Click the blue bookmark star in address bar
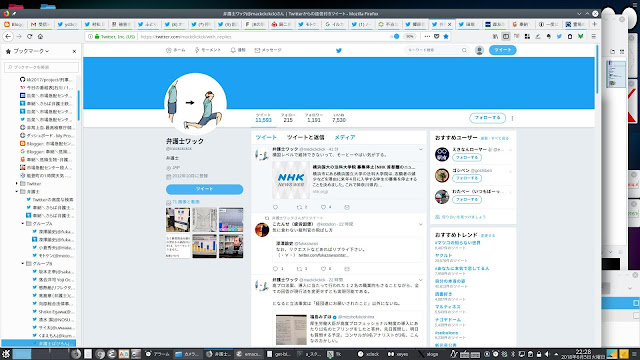Image resolution: width=640 pixels, height=360 pixels. pyautogui.click(x=446, y=36)
